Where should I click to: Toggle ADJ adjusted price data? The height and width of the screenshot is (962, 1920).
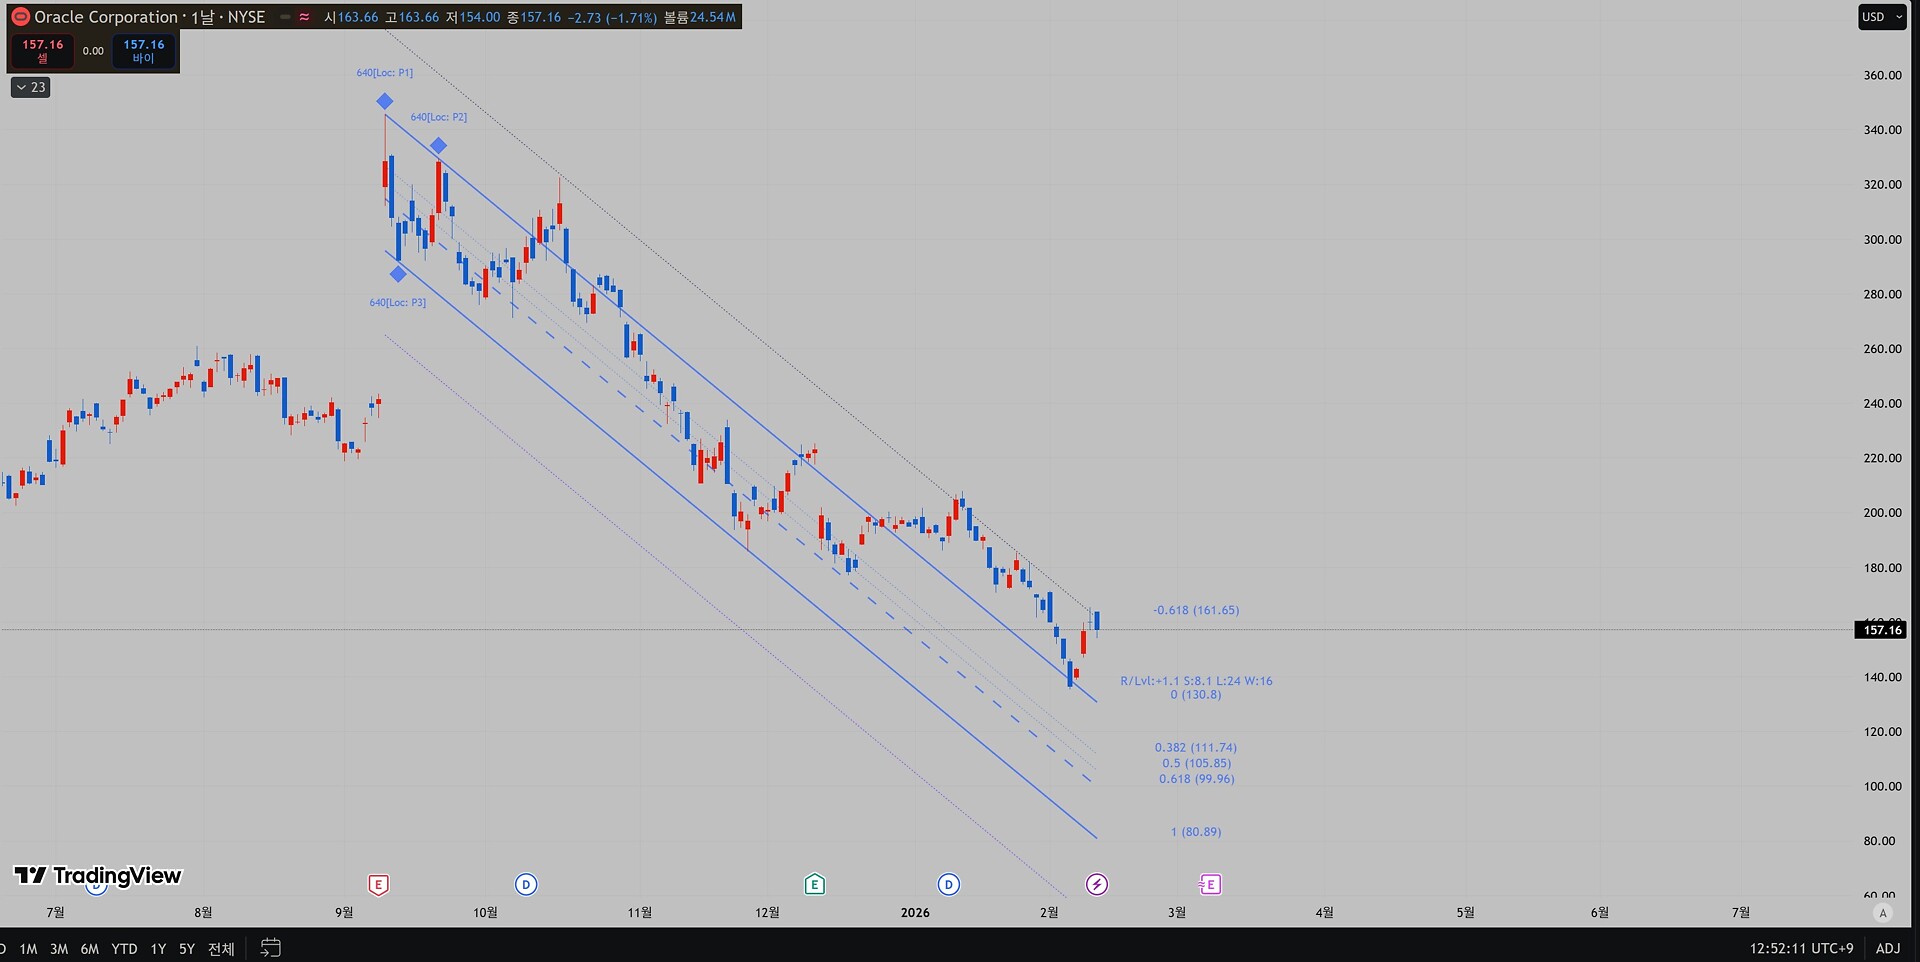pos(1888,948)
